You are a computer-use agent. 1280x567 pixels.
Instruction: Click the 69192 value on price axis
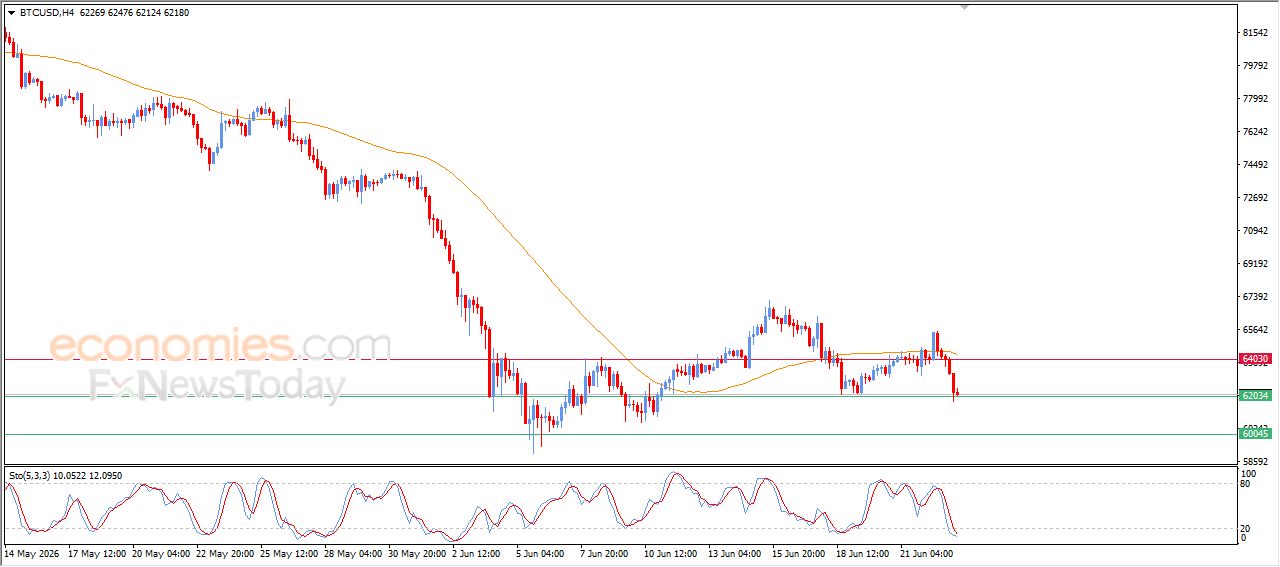coord(1256,264)
